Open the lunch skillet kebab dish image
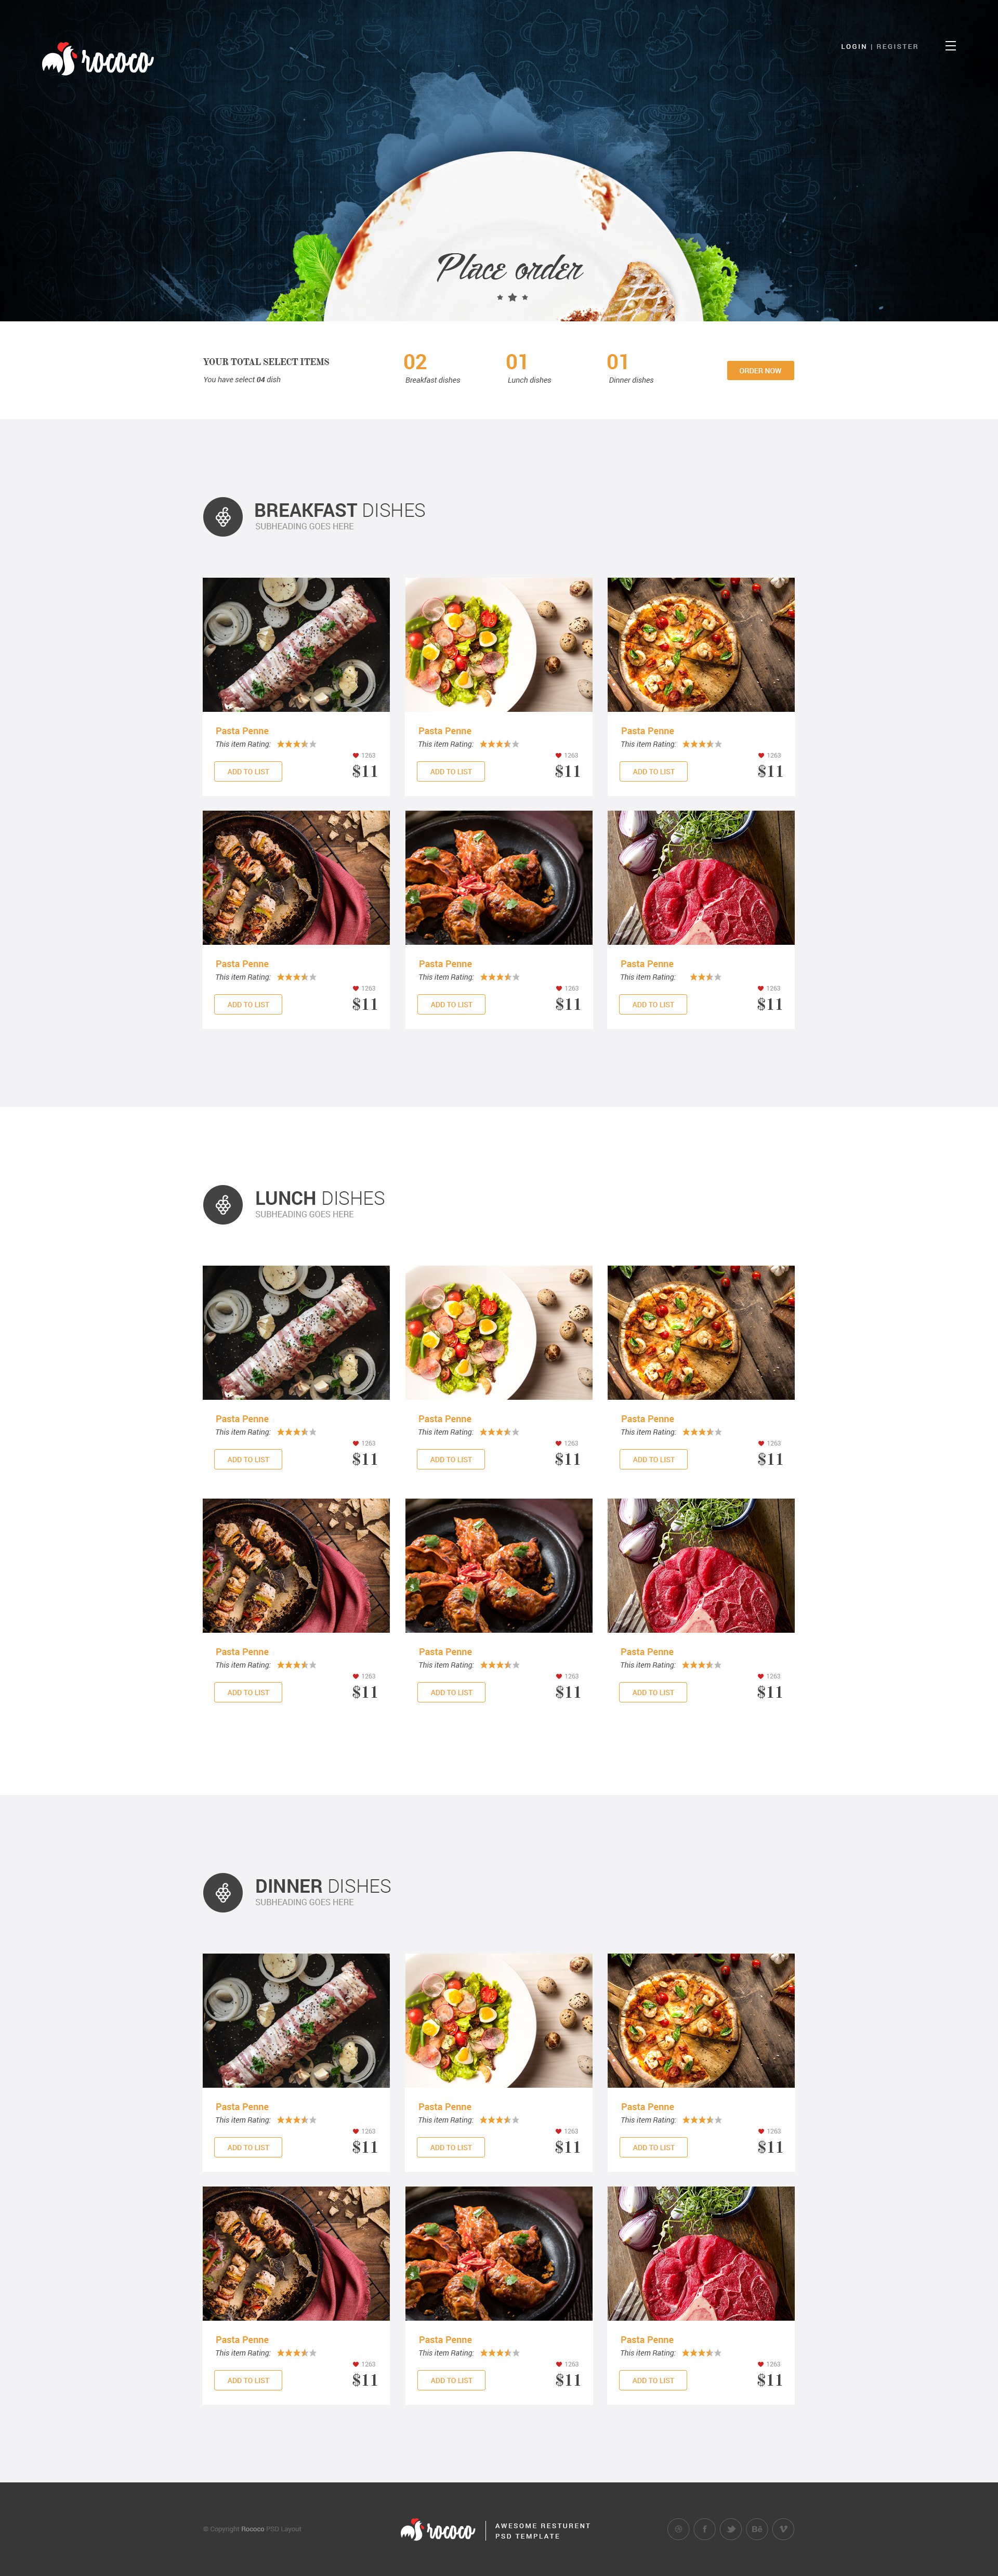The height and width of the screenshot is (2576, 998). [296, 1565]
